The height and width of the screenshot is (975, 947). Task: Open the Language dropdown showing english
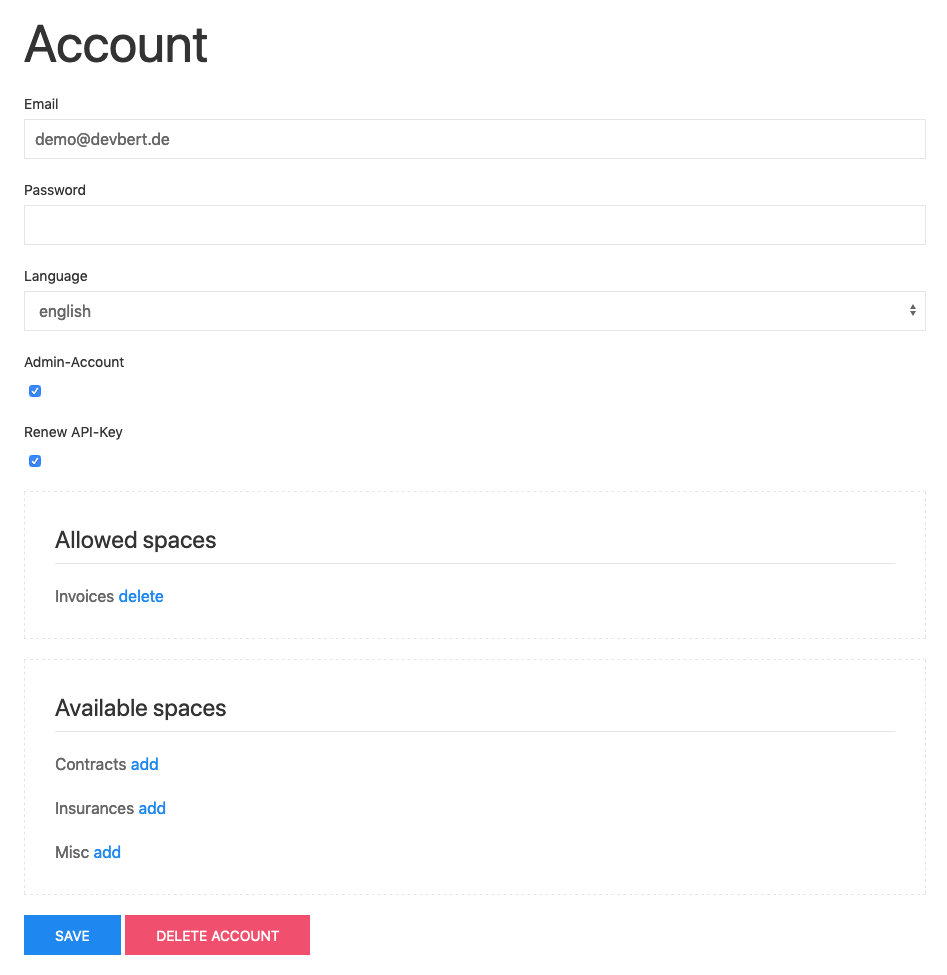474,311
